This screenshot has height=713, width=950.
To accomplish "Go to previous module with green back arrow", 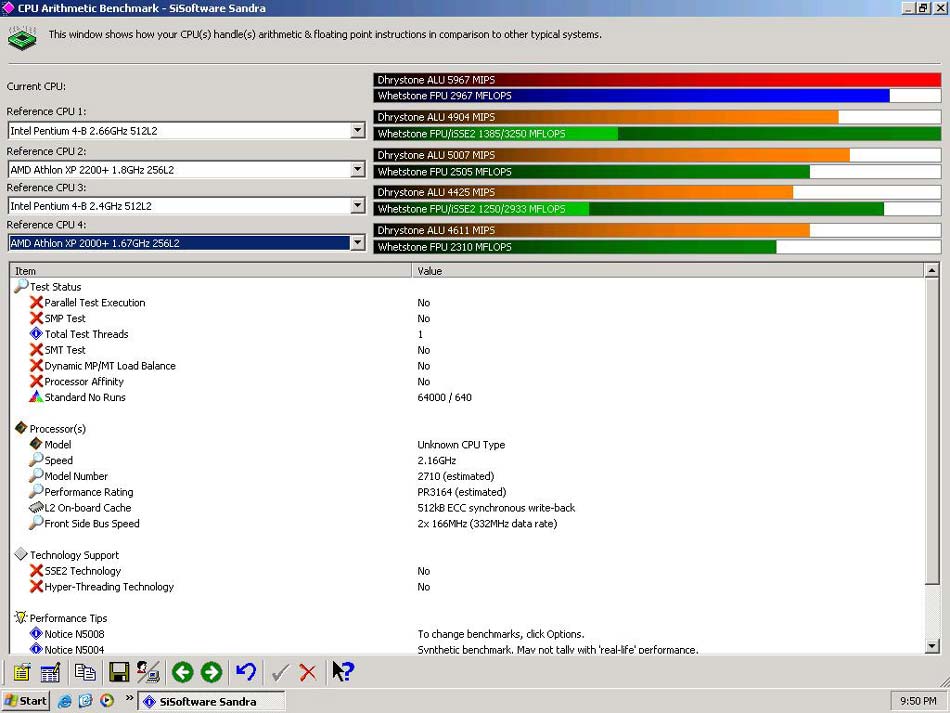I will [182, 672].
